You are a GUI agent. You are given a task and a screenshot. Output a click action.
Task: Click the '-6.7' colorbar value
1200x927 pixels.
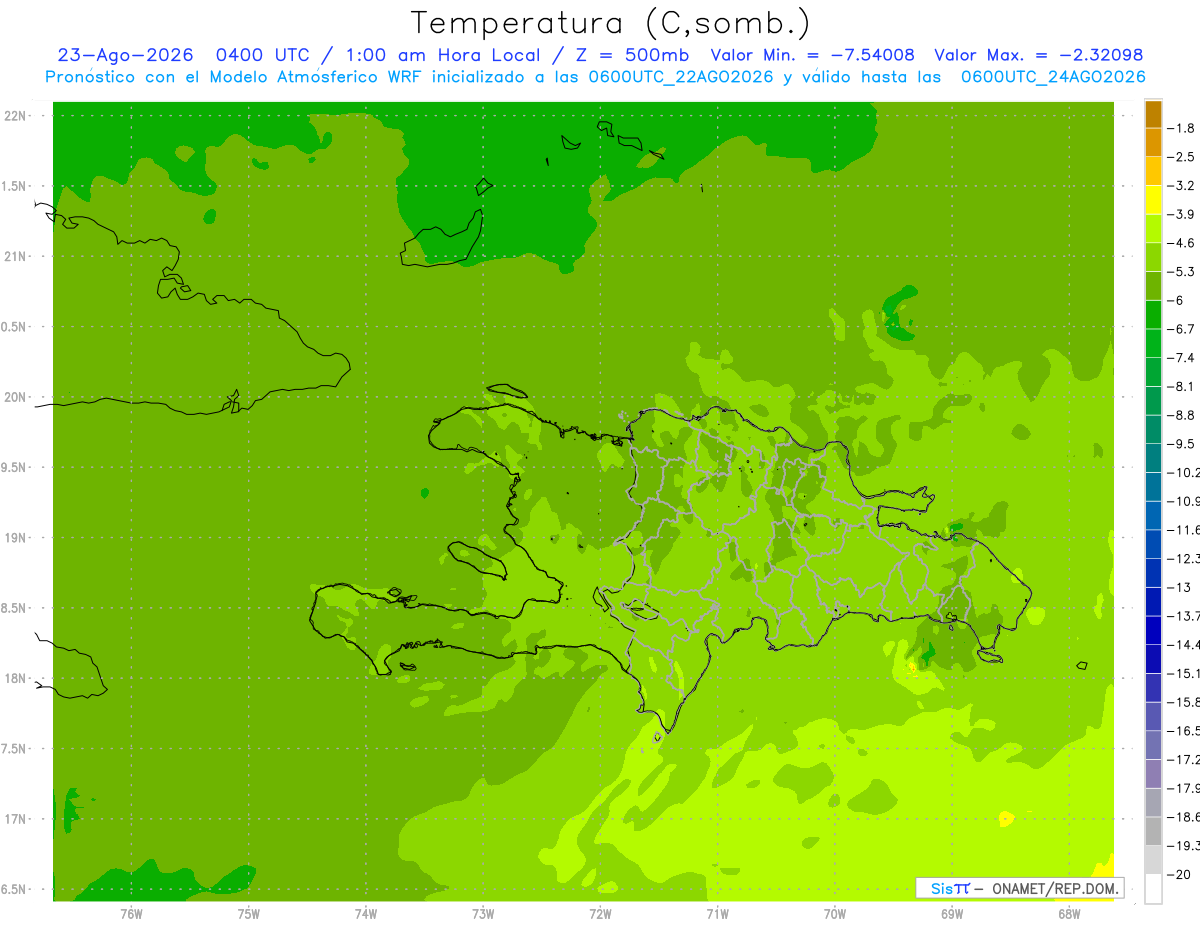[x=1180, y=329]
